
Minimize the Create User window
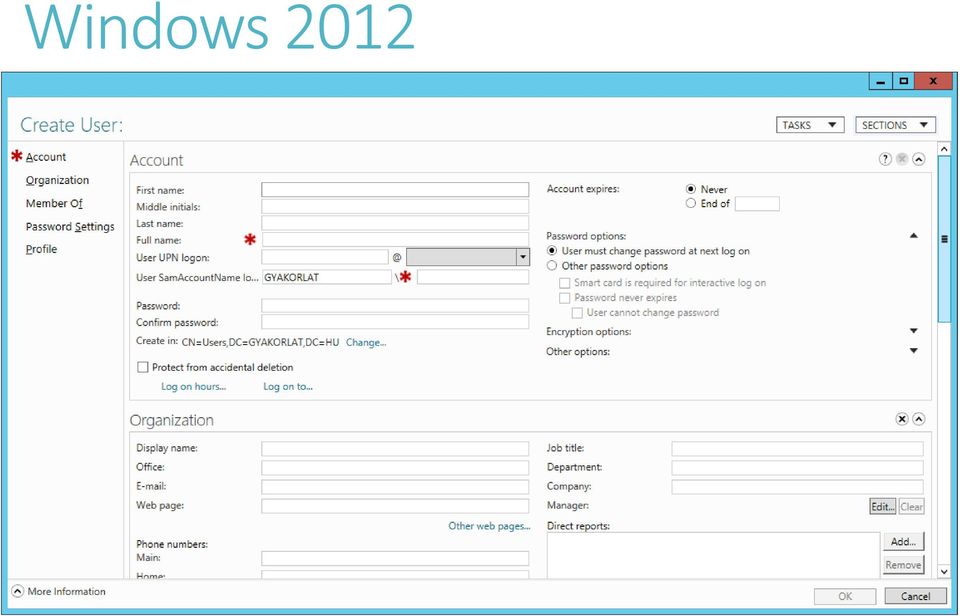[x=880, y=81]
